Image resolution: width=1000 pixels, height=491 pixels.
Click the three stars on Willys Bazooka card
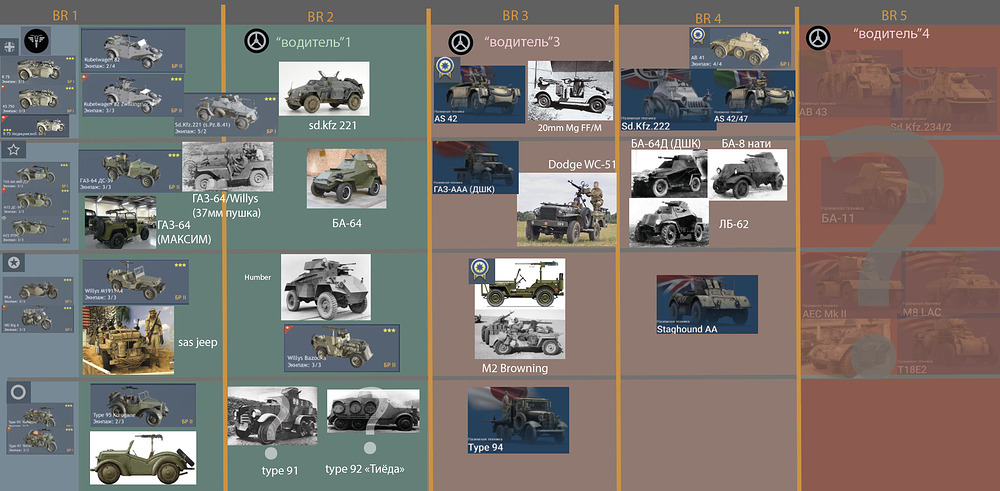coord(390,331)
